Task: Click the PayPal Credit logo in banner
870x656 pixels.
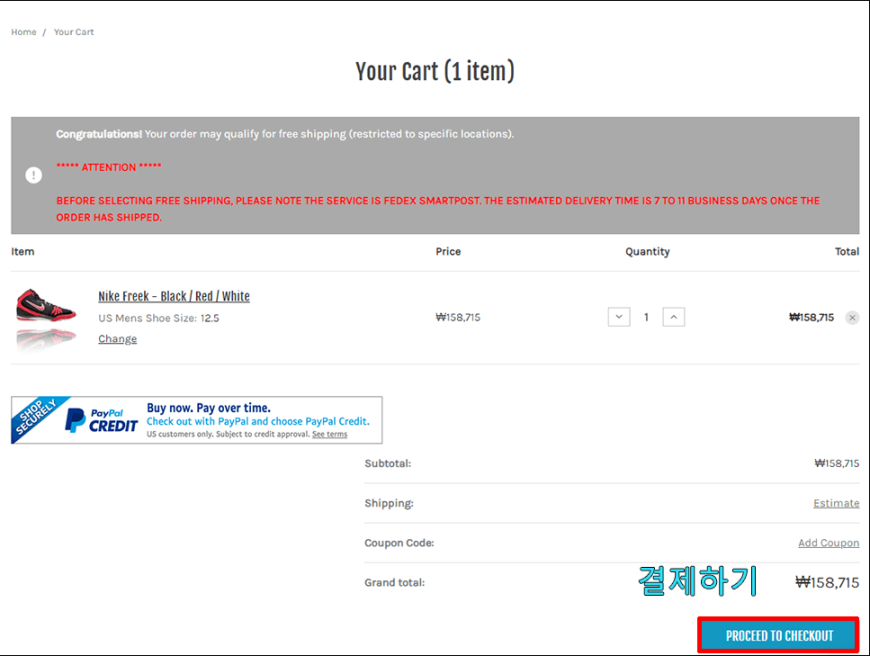Action: point(102,420)
